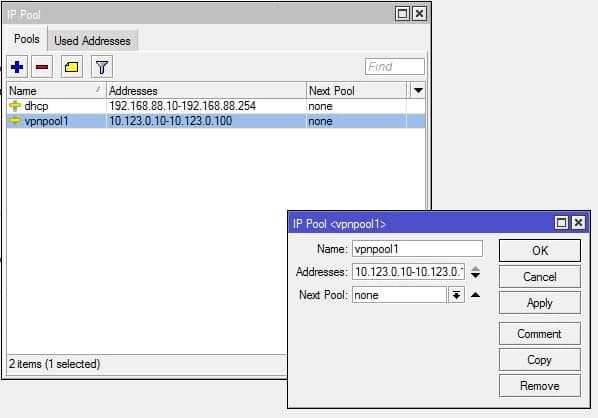Viewport: 598px width, 418px height.
Task: Open the filter funnel icon
Action: 102,67
